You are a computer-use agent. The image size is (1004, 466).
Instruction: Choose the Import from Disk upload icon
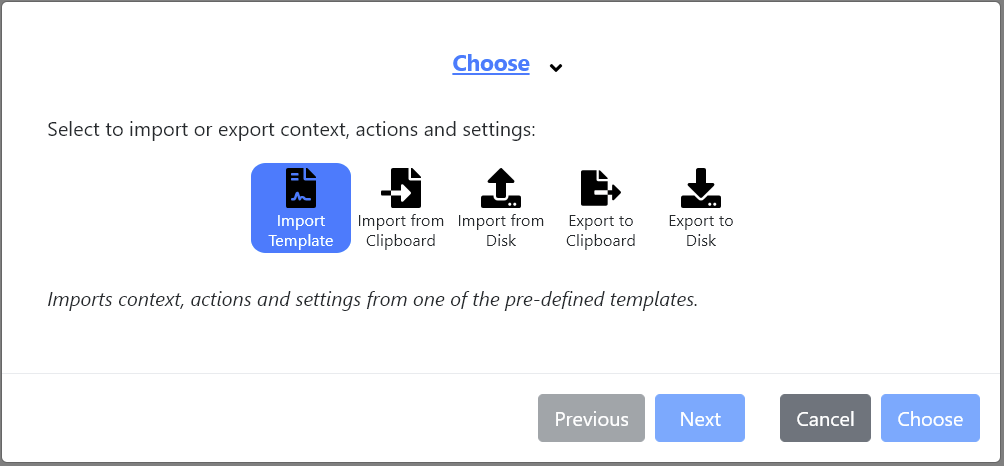pyautogui.click(x=501, y=188)
